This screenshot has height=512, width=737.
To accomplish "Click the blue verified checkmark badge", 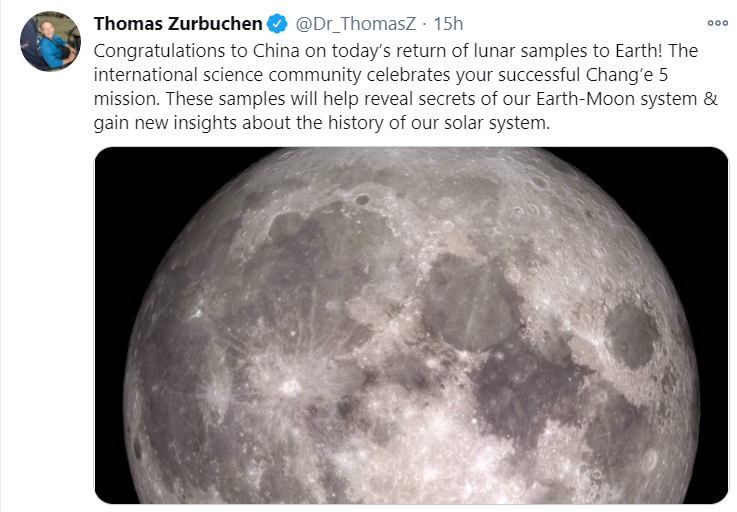I will 277,24.
